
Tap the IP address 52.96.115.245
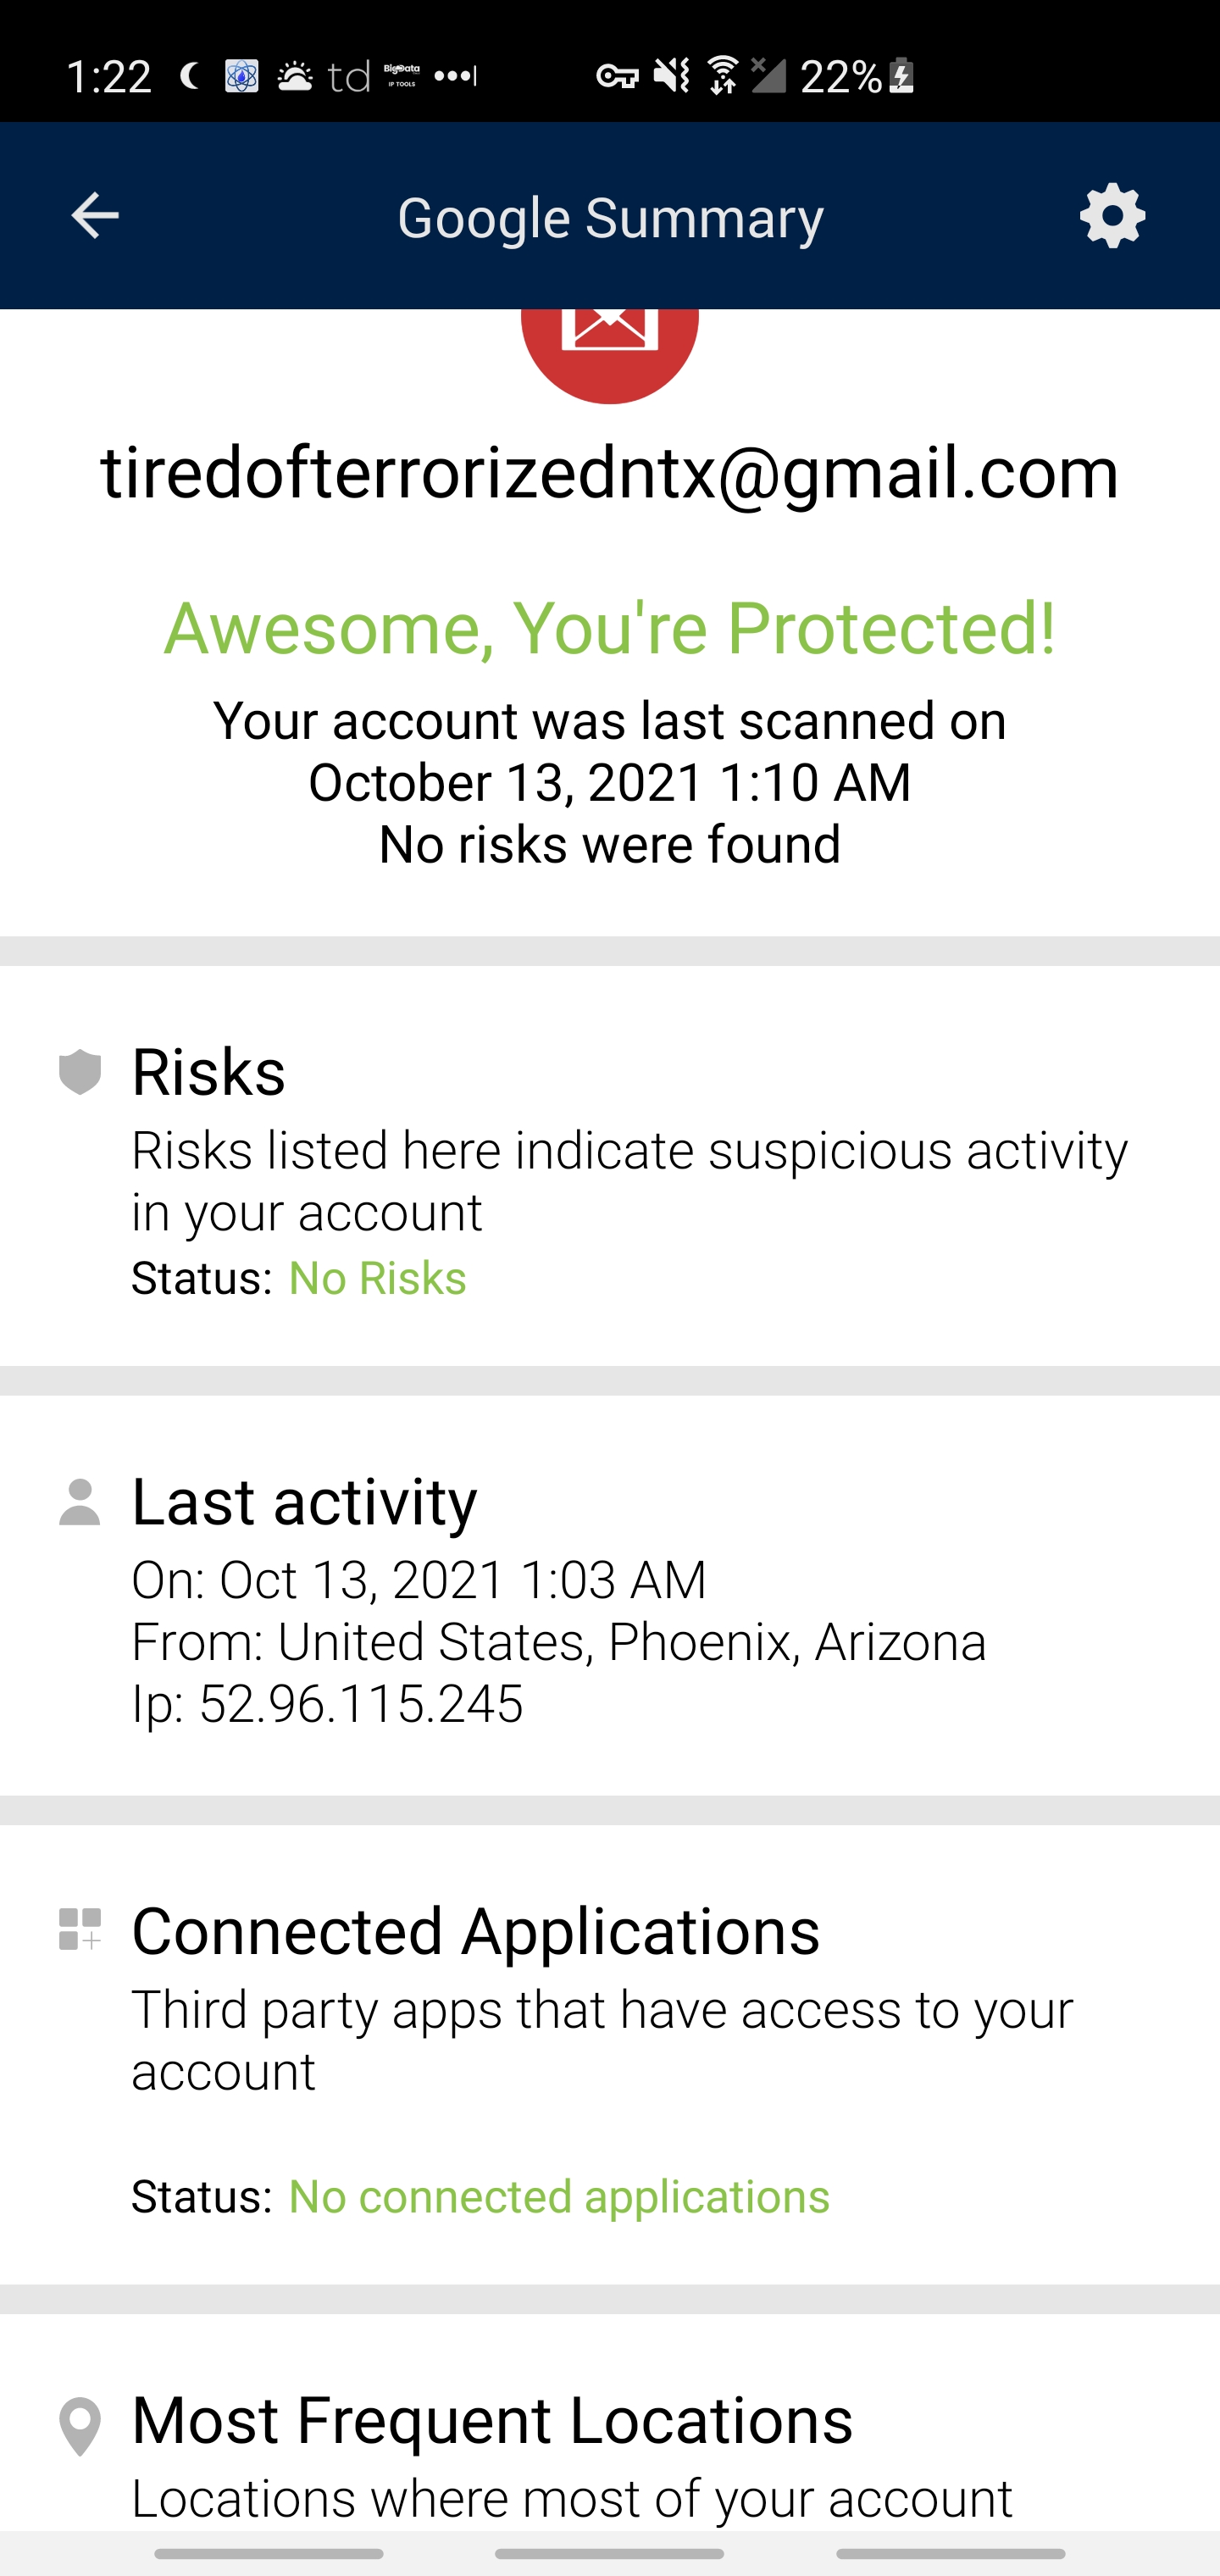click(x=360, y=1703)
